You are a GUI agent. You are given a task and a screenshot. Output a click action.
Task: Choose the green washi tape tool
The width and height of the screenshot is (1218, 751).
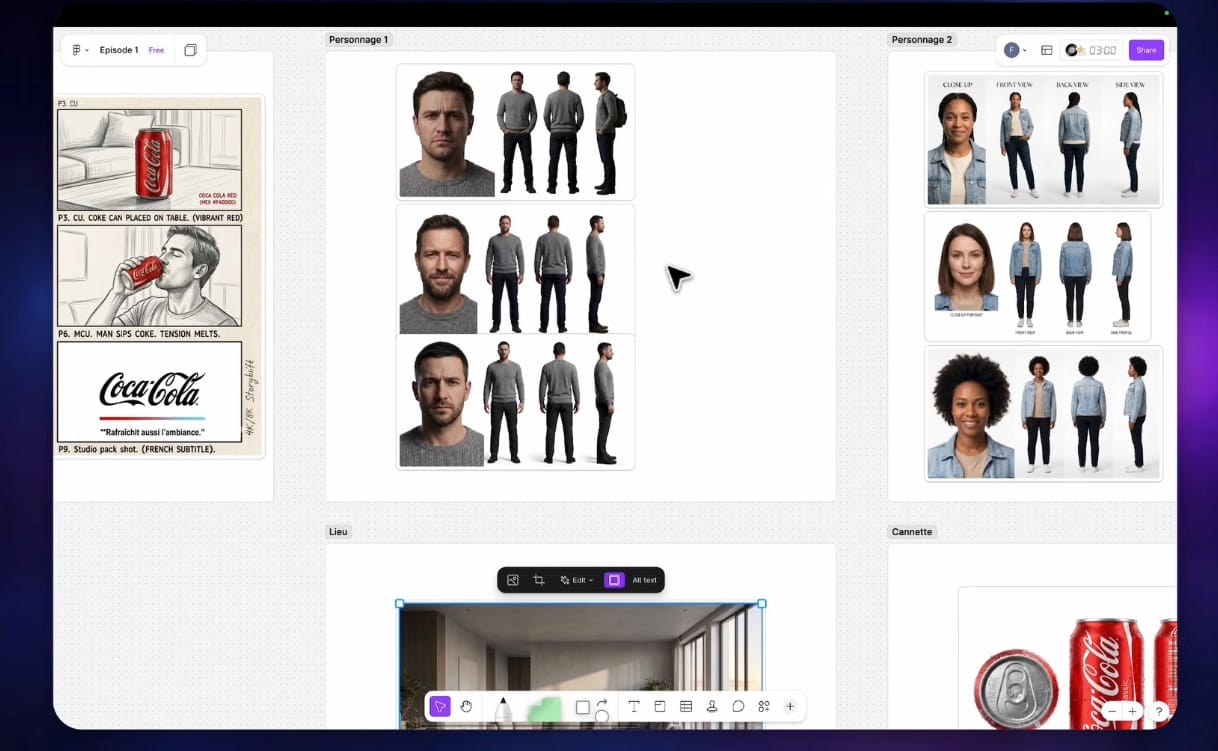coord(546,709)
